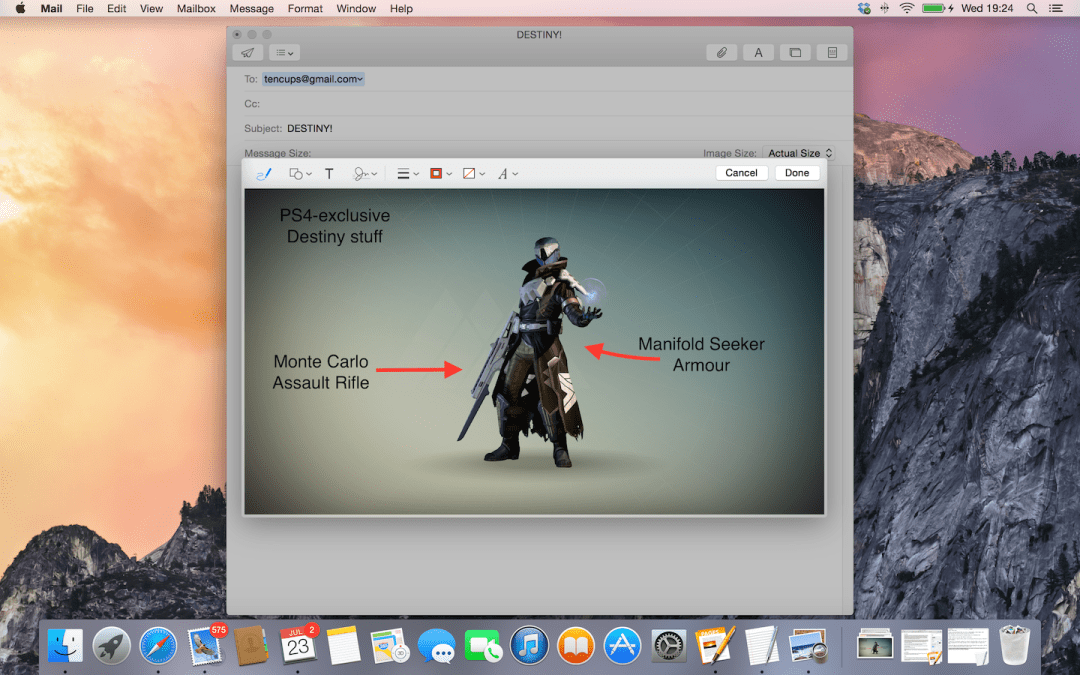The image size is (1080, 675).
Task: Open the line thickness style menu
Action: (x=408, y=174)
